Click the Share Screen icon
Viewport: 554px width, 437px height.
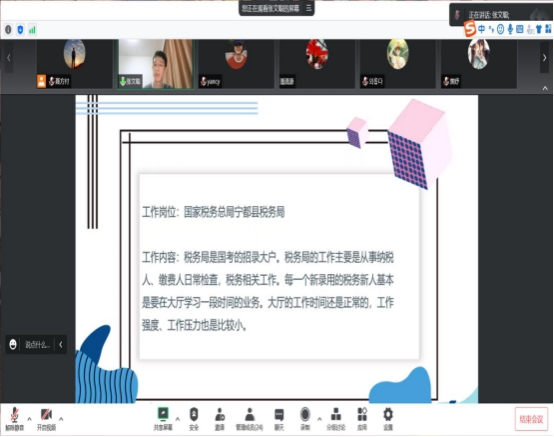click(x=163, y=419)
